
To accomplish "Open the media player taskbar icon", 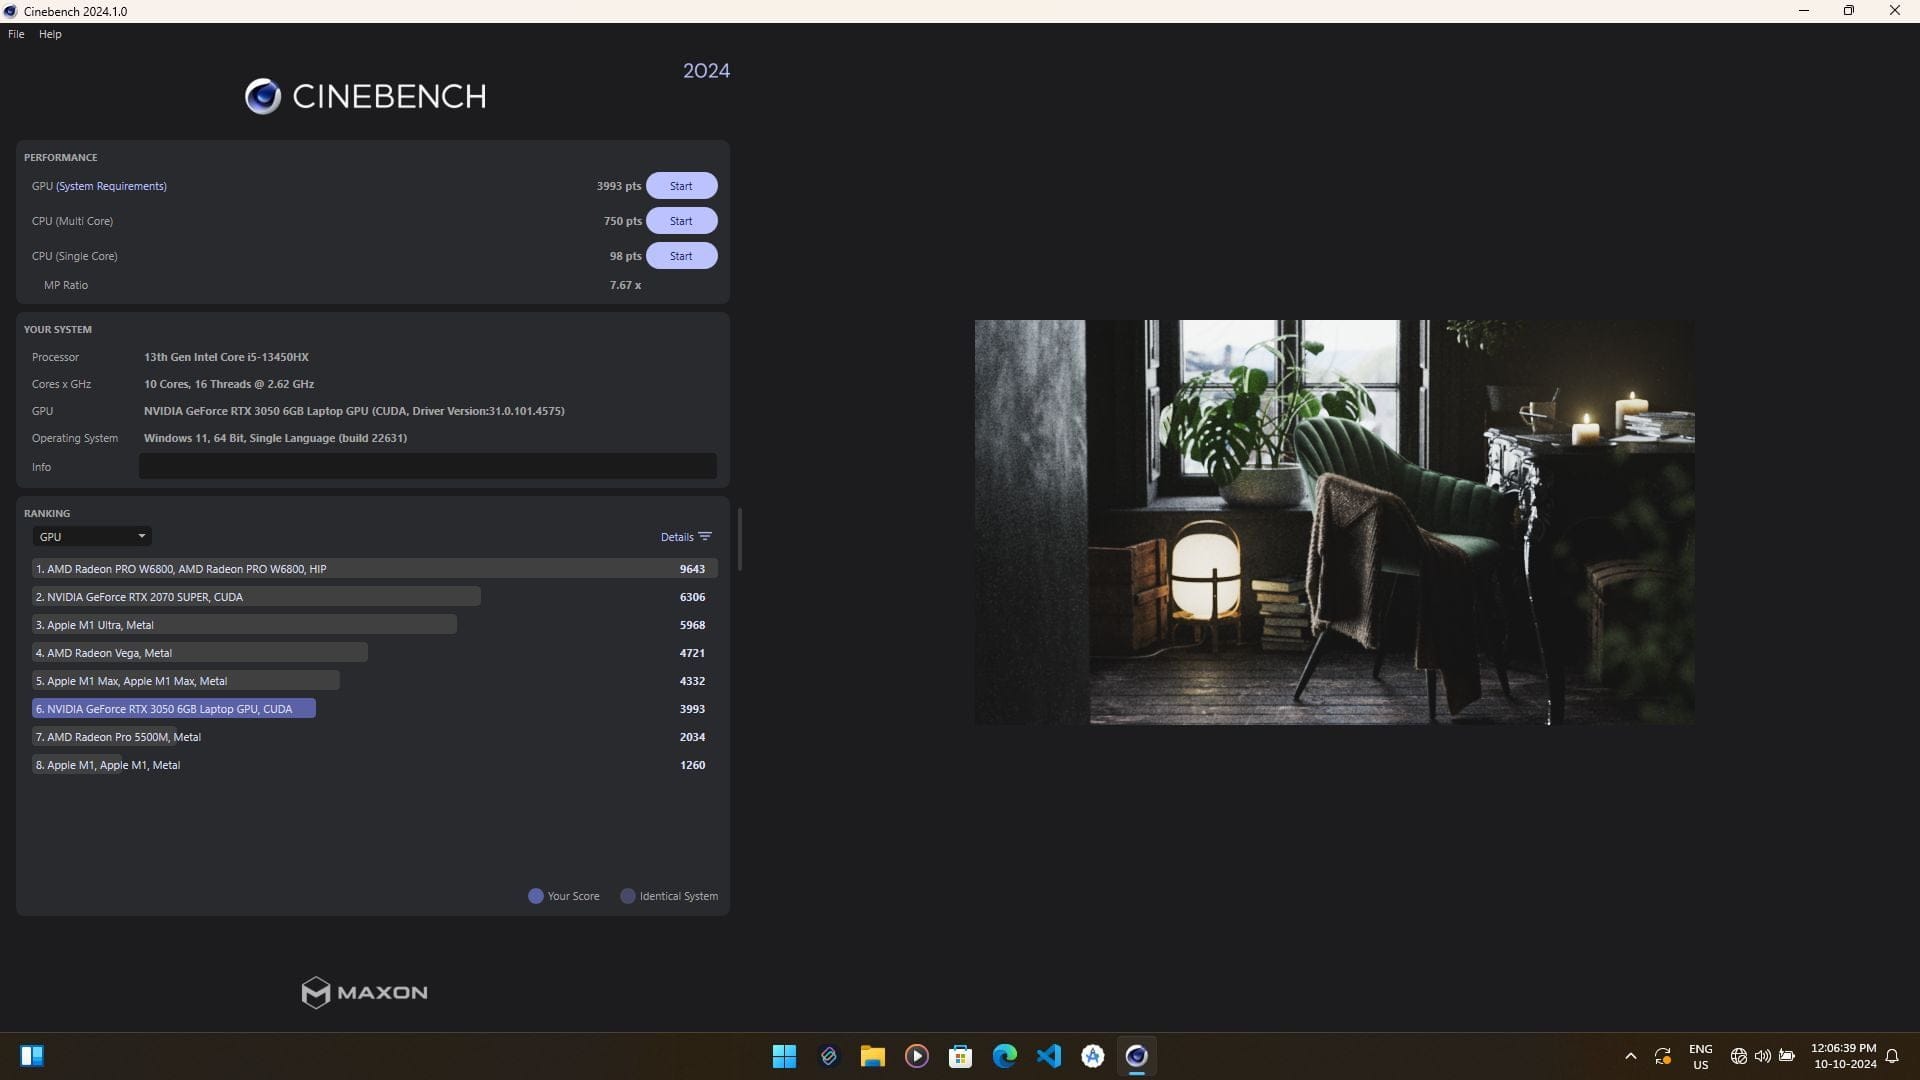I will pos(917,1056).
